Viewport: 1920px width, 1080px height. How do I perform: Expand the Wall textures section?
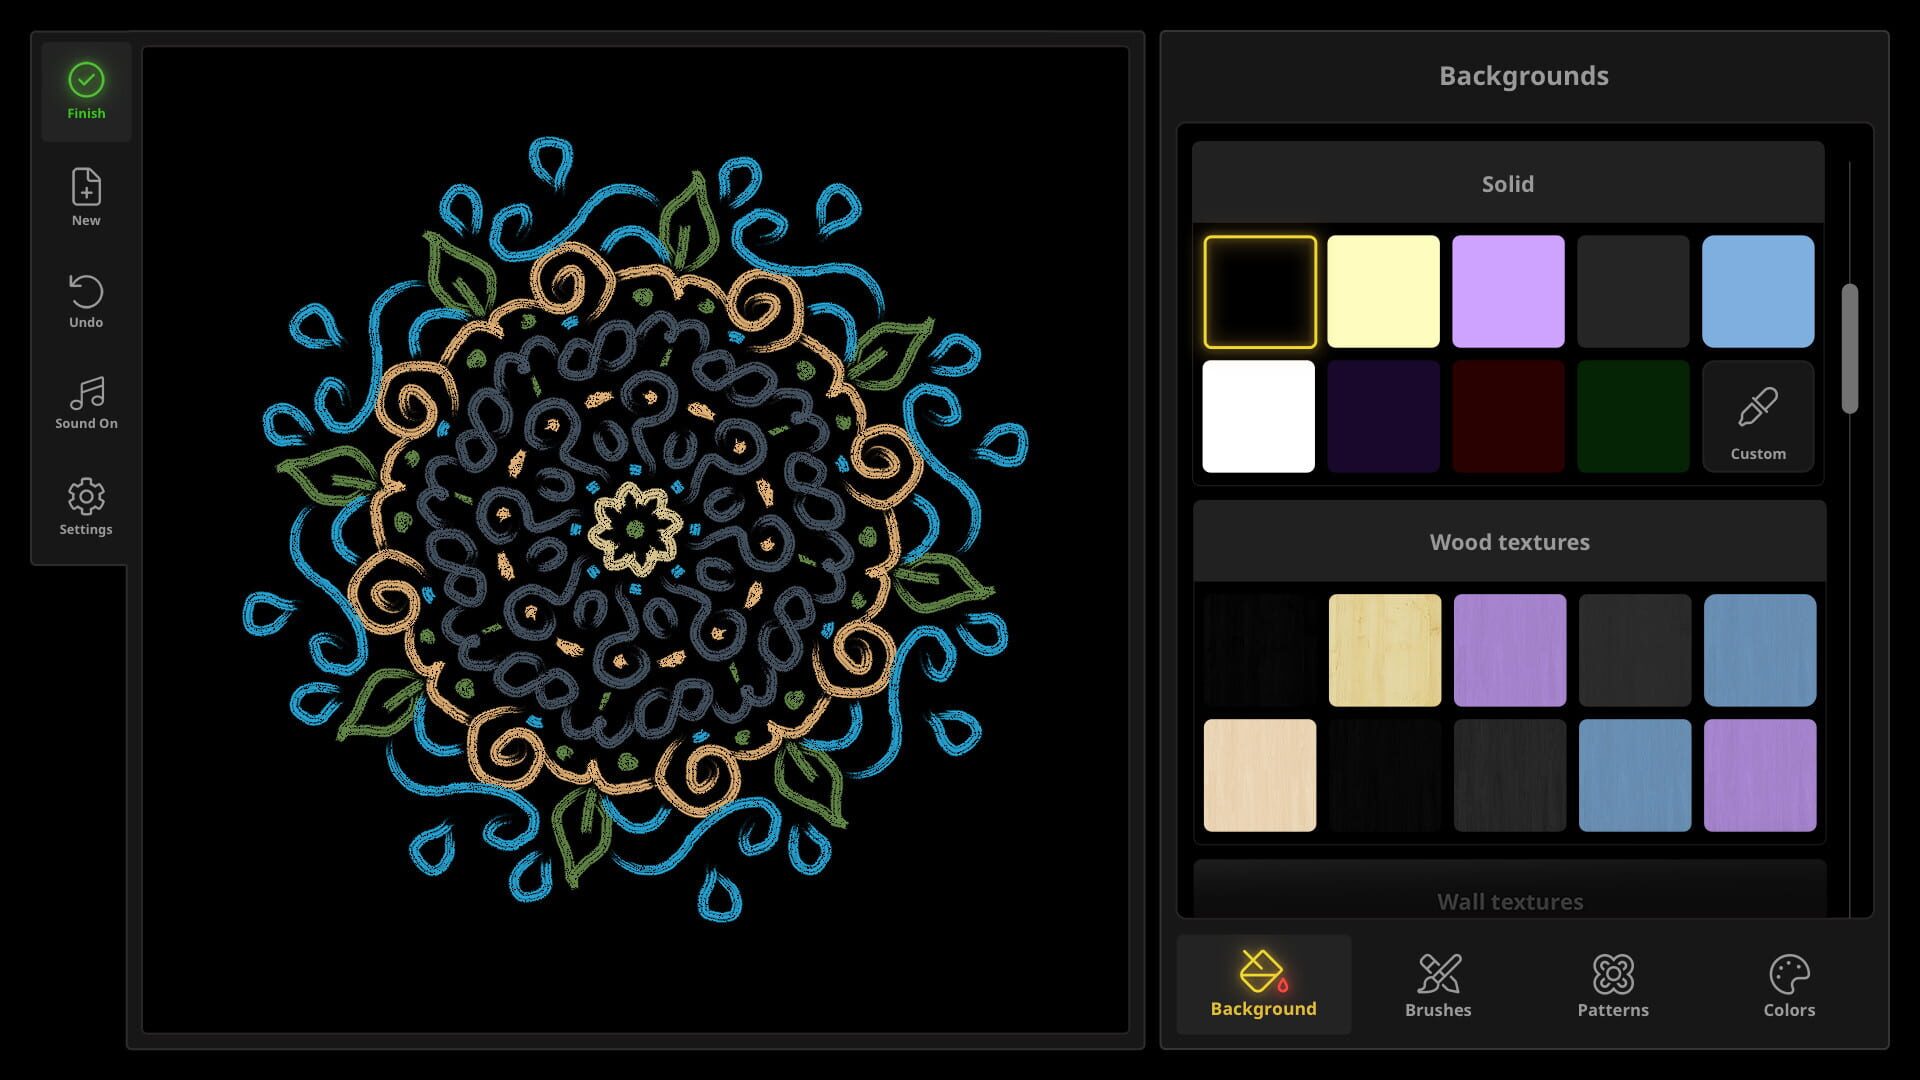tap(1508, 900)
